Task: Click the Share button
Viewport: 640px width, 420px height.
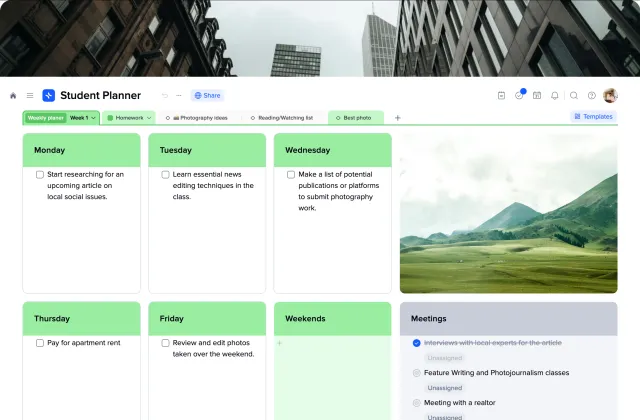Action: tap(207, 96)
